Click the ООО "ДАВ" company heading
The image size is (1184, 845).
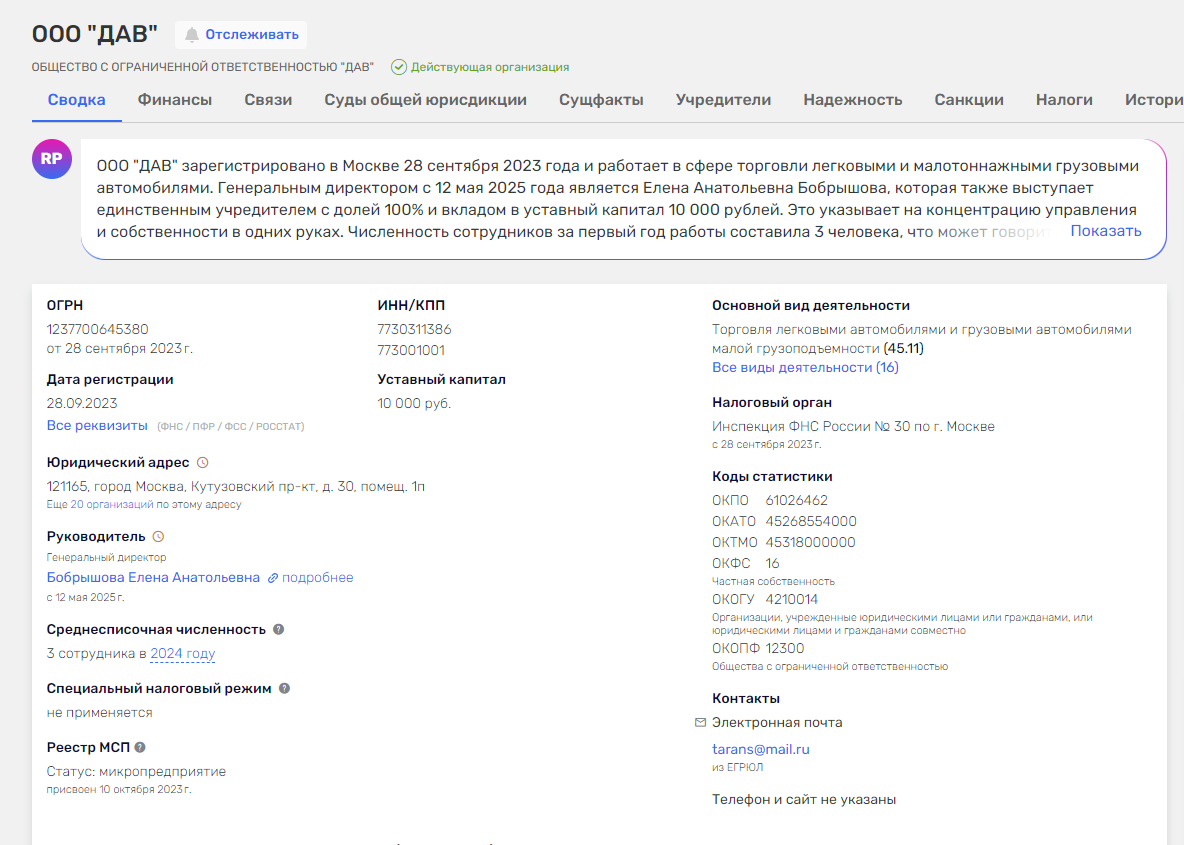click(x=94, y=34)
